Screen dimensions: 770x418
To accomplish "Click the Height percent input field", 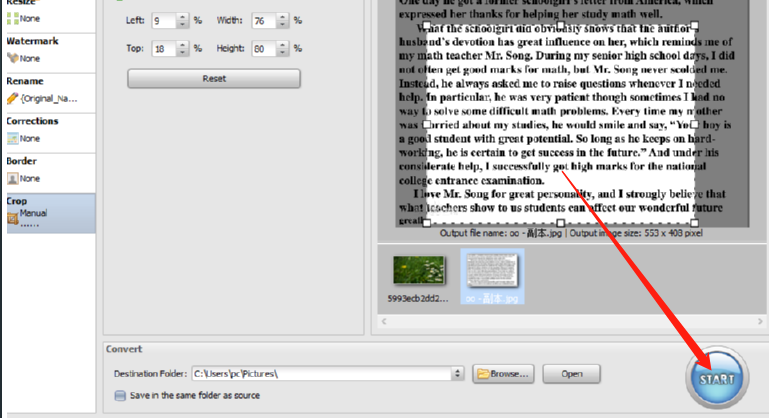I will [264, 49].
